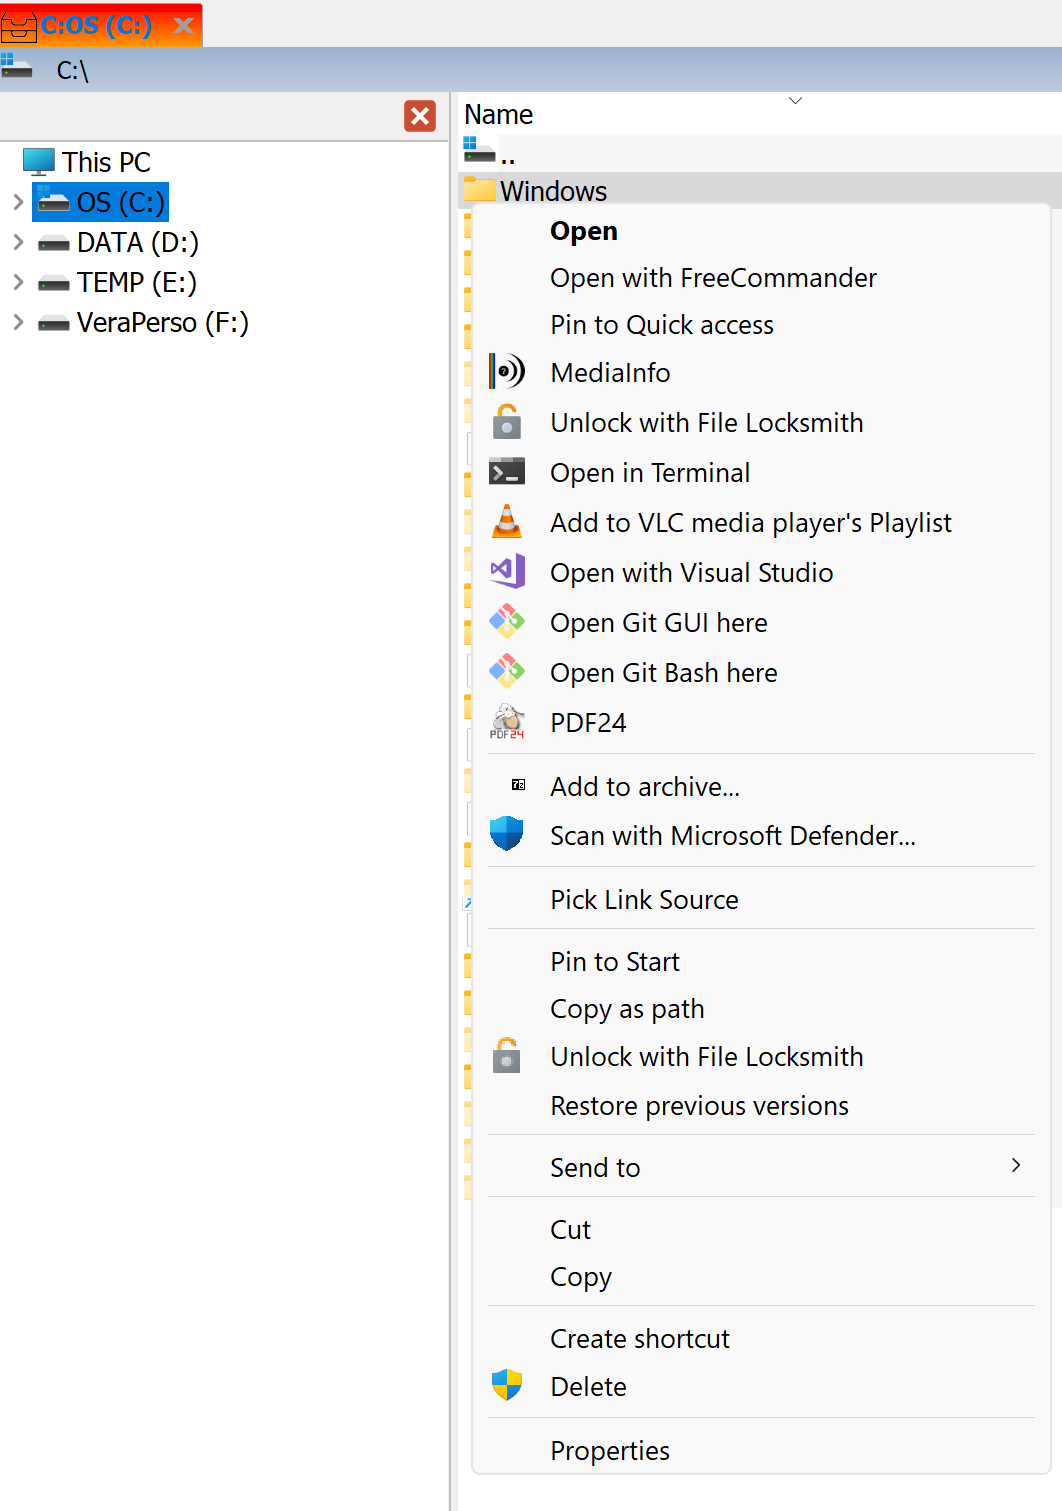Viewport: 1062px width, 1511px height.
Task: Click the parent directory '..' drive icon
Action: point(479,150)
